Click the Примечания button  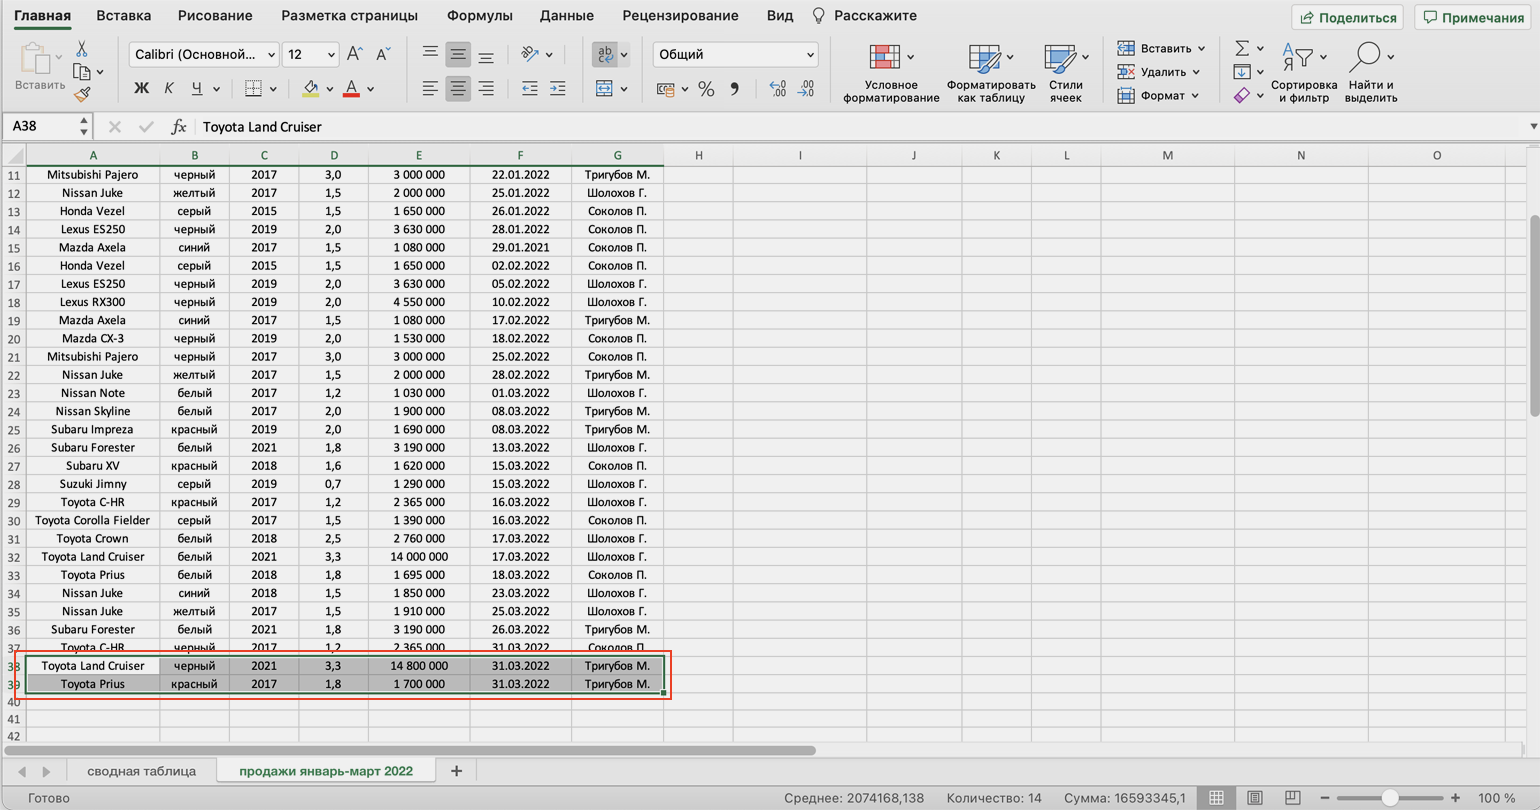[x=1474, y=17]
